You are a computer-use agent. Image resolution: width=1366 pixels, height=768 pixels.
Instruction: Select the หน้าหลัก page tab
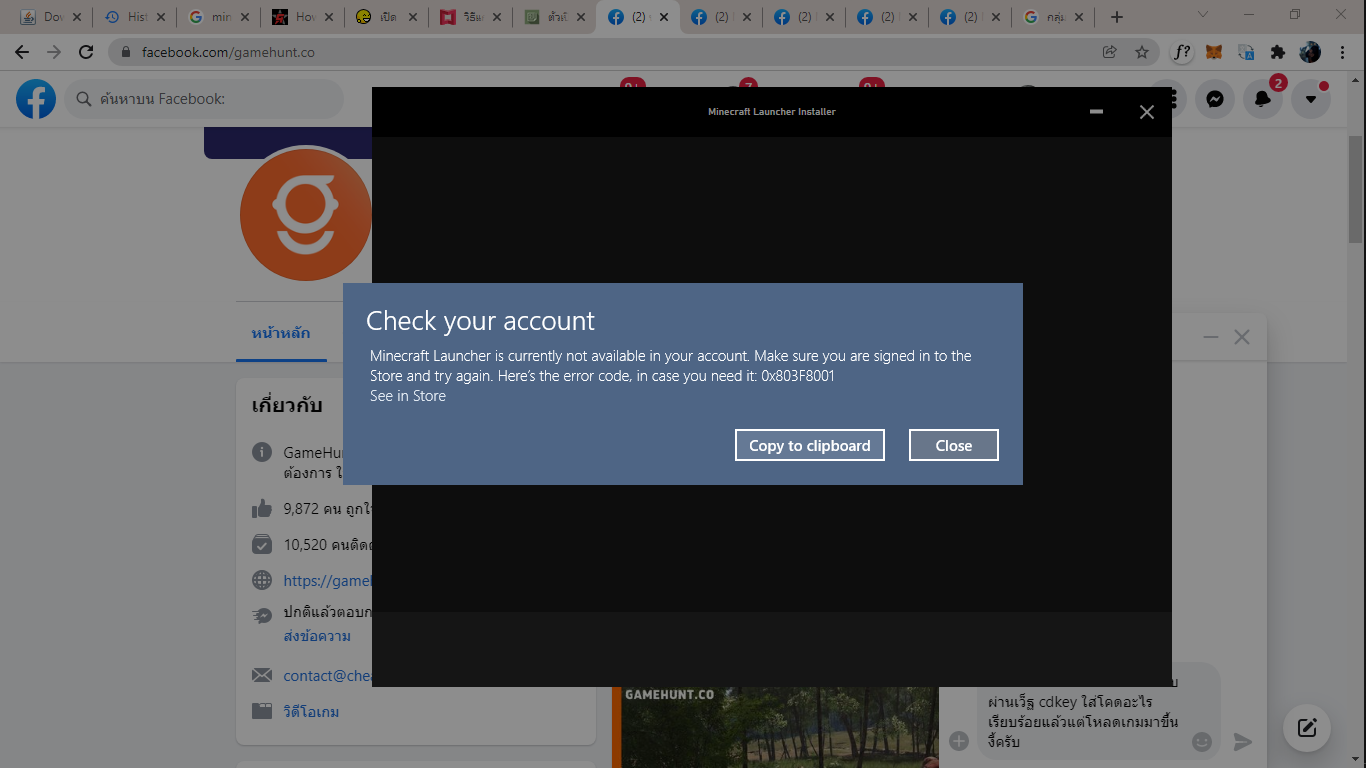(x=281, y=333)
